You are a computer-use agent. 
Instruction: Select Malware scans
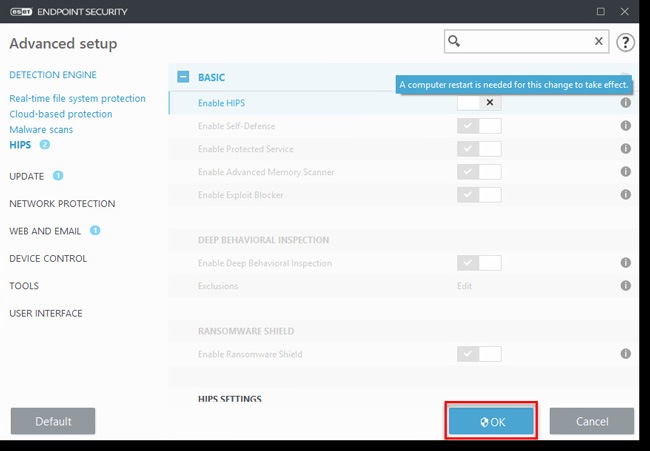point(41,130)
